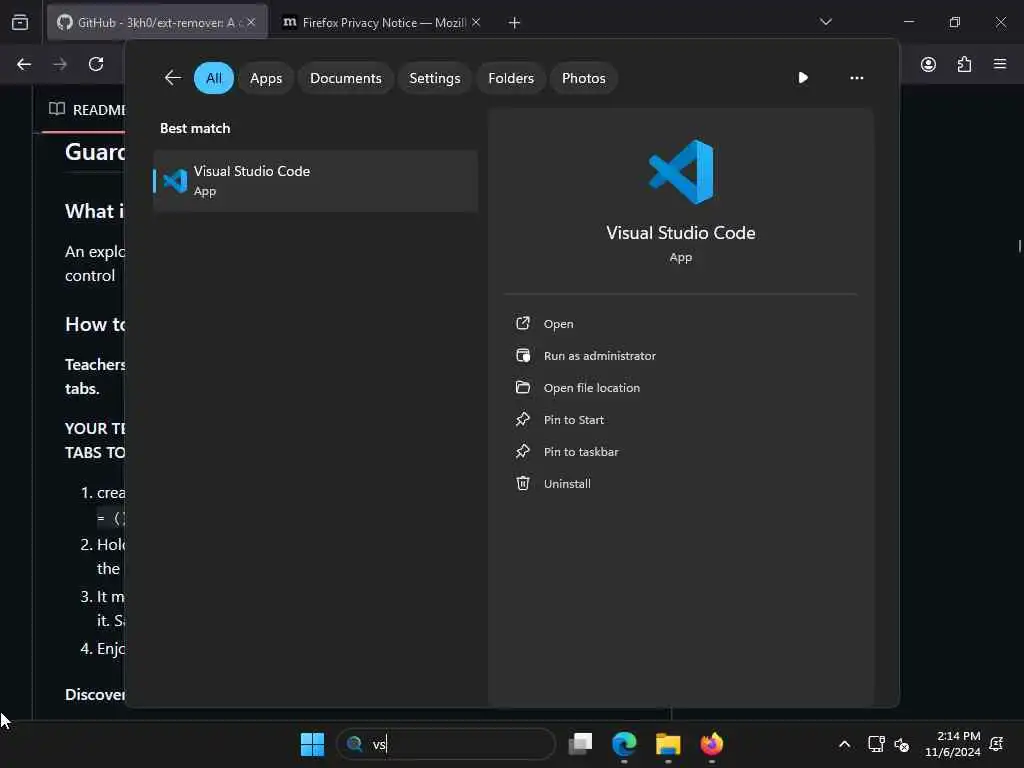The height and width of the screenshot is (768, 1024).
Task: Switch to GitHub ext-remover Firefox tab
Action: click(157, 22)
